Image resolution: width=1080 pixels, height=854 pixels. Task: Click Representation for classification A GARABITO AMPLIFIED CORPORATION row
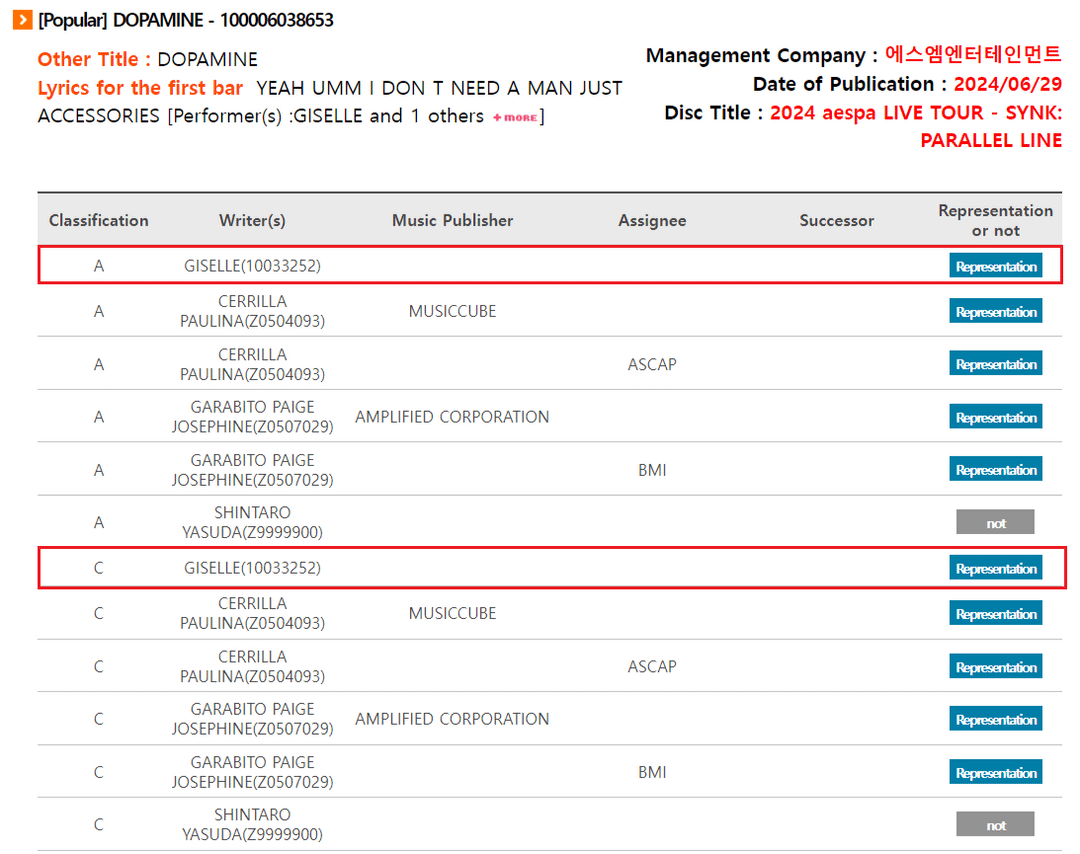[x=995, y=417]
